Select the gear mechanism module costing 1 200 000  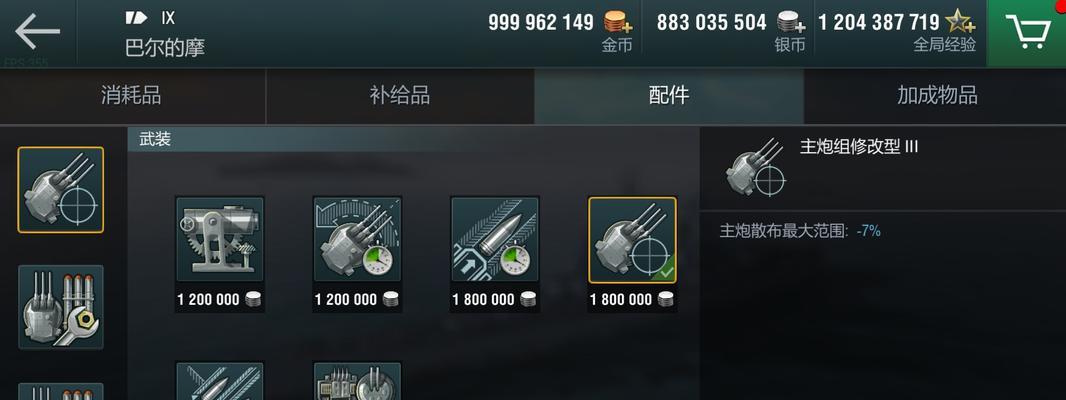(x=220, y=239)
